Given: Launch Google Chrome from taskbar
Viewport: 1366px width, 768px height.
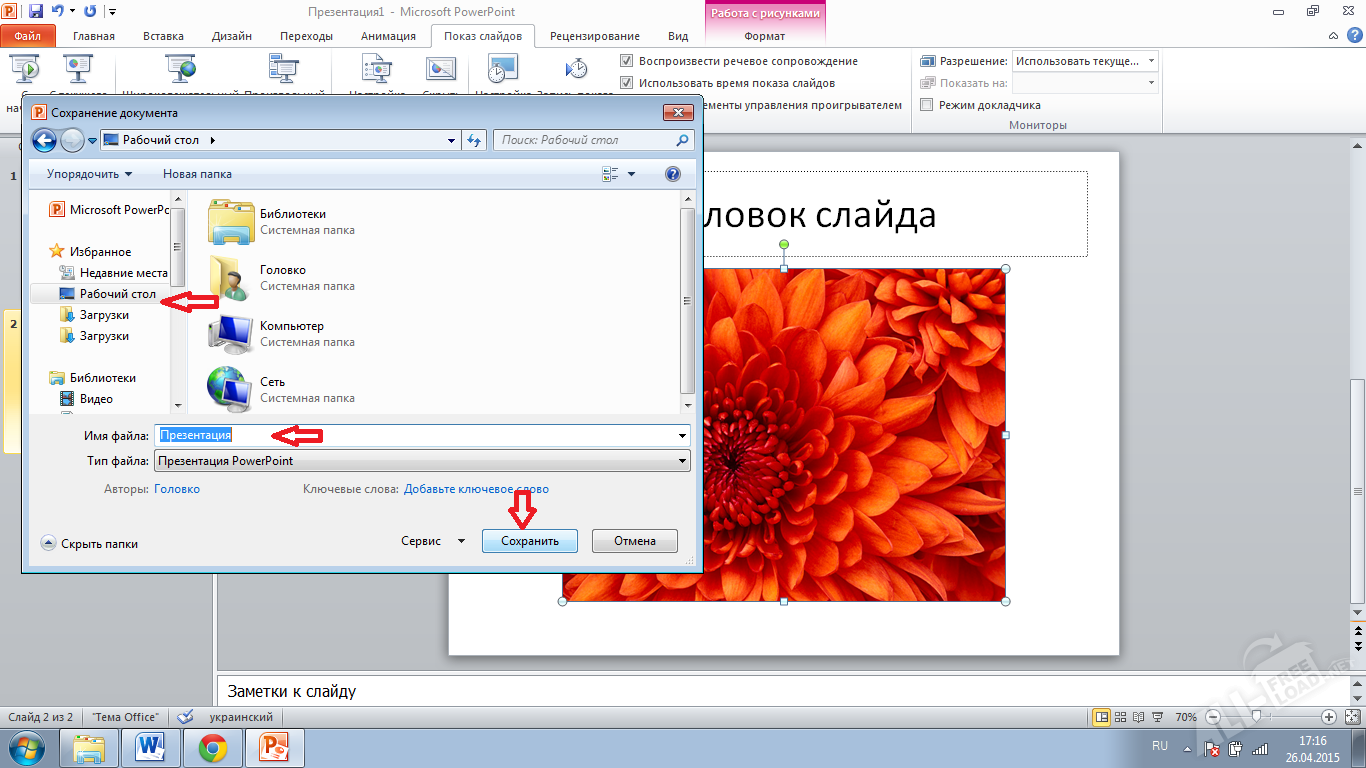Looking at the screenshot, I should (x=211, y=747).
